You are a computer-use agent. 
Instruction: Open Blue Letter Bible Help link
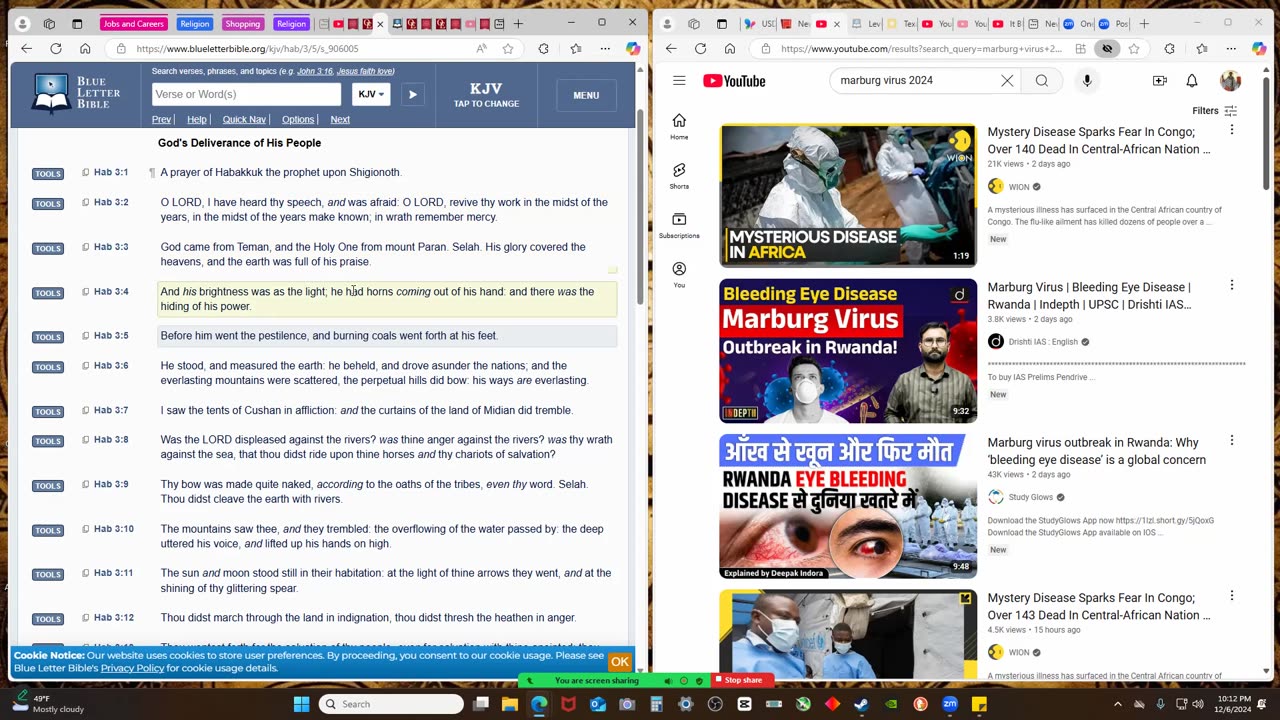click(197, 119)
